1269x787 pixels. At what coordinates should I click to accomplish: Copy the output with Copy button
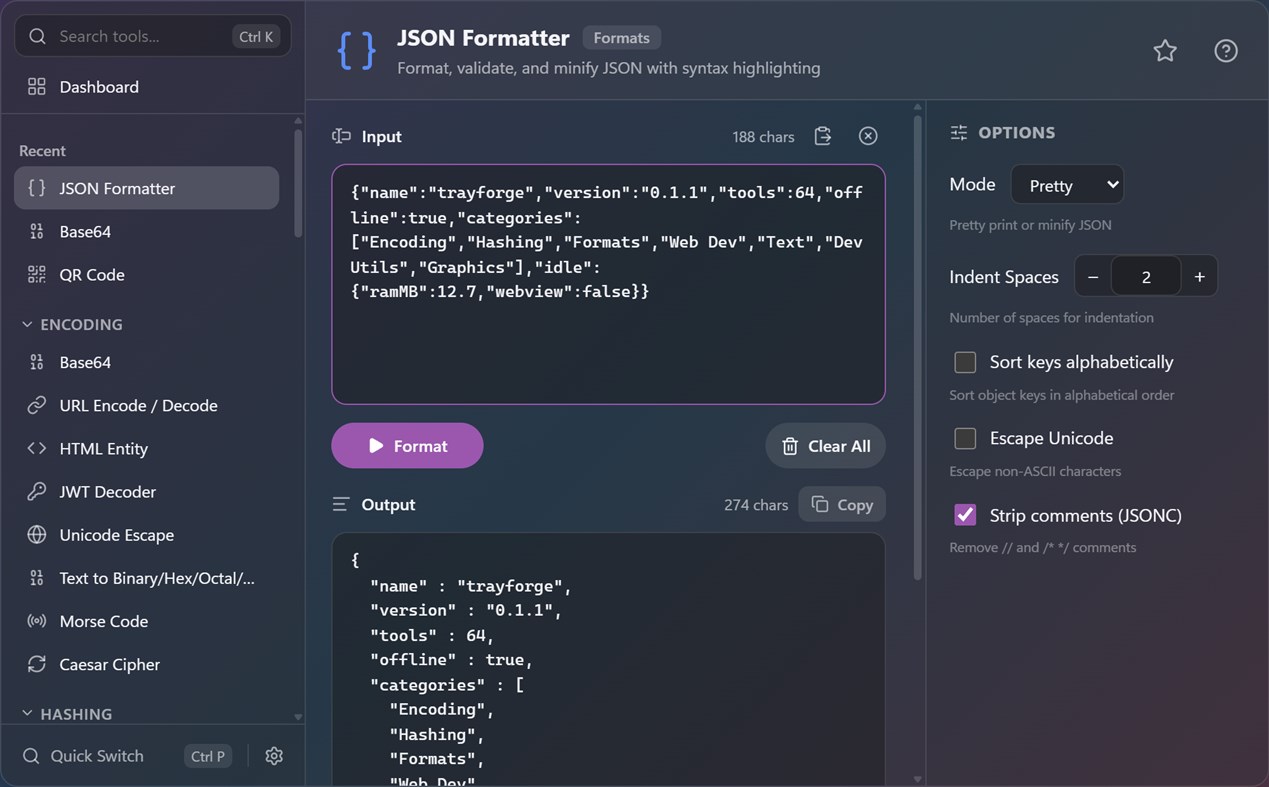842,505
